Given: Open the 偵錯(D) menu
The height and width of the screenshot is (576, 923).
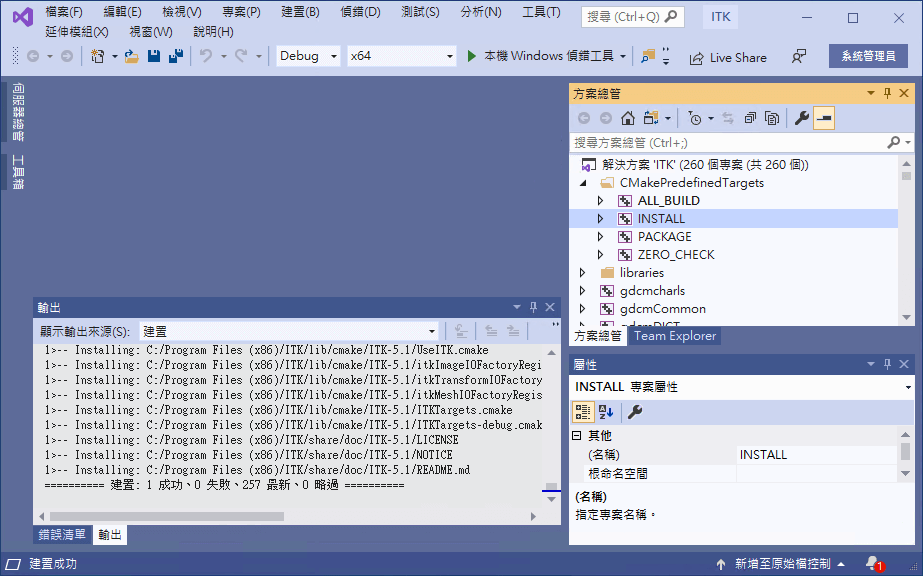Looking at the screenshot, I should 360,12.
